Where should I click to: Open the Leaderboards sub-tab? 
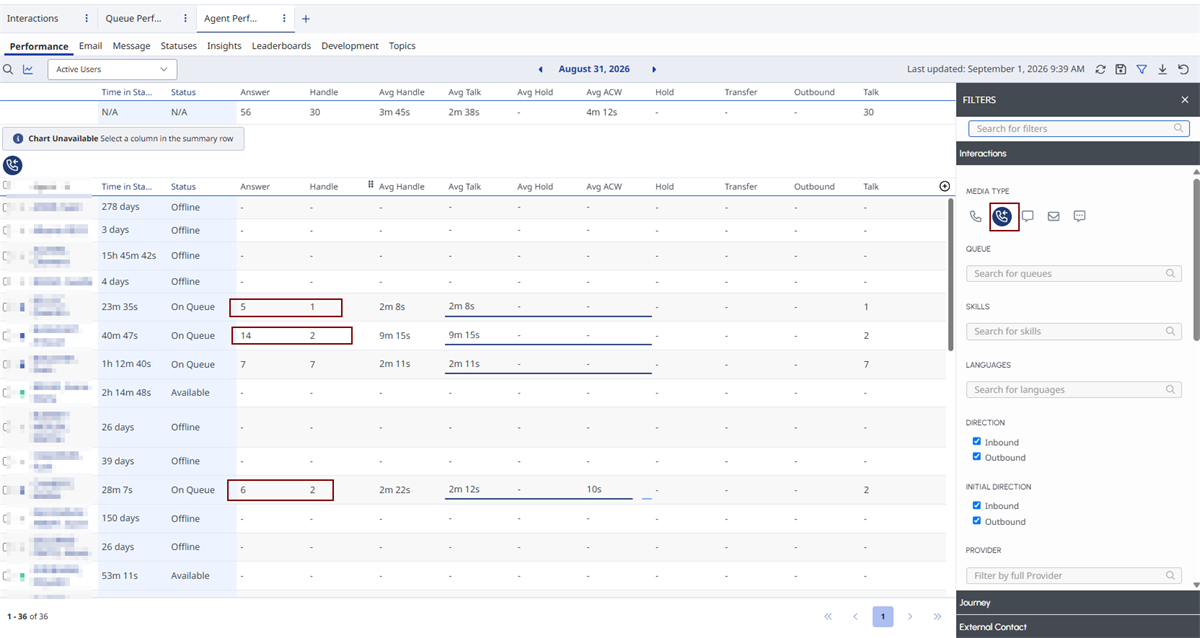pyautogui.click(x=281, y=46)
